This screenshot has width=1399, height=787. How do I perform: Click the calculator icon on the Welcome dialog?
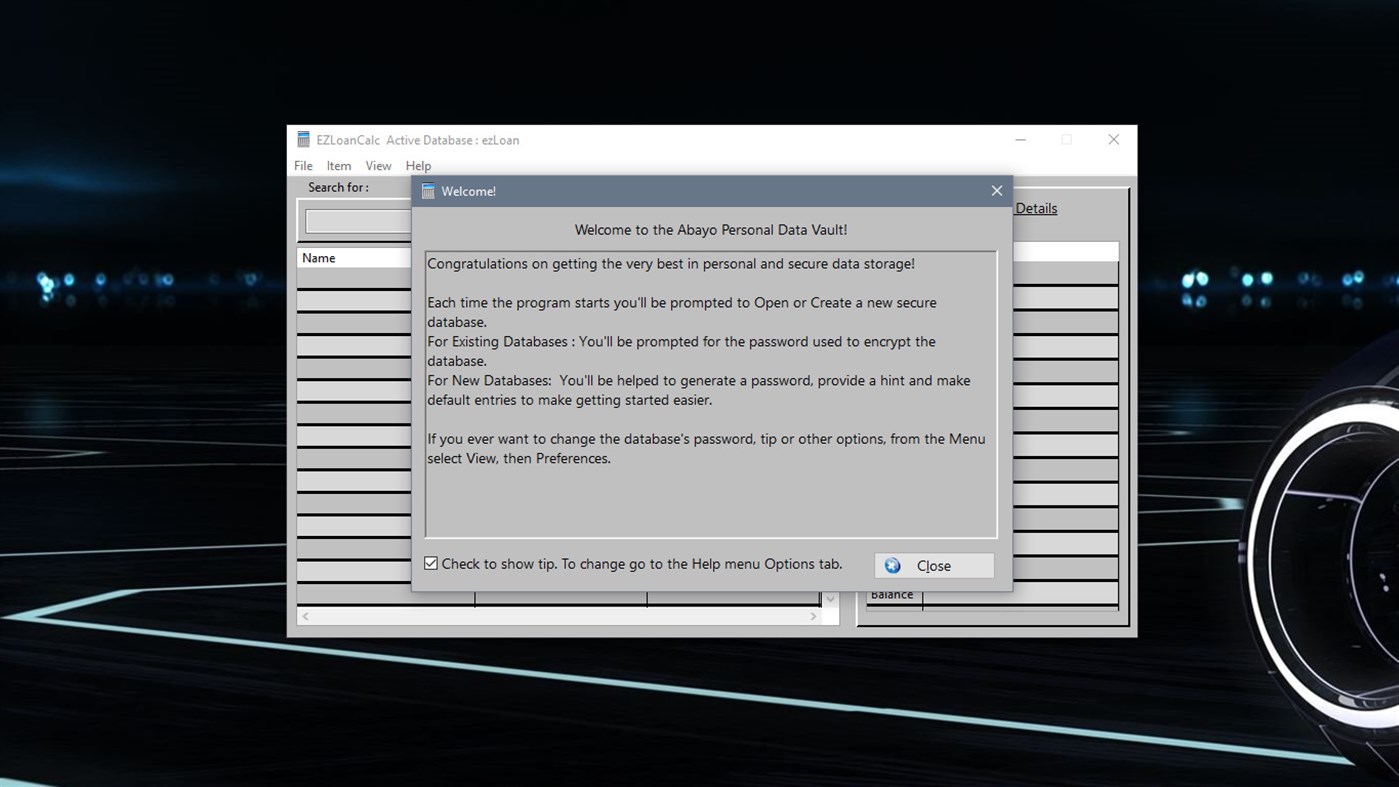click(427, 191)
